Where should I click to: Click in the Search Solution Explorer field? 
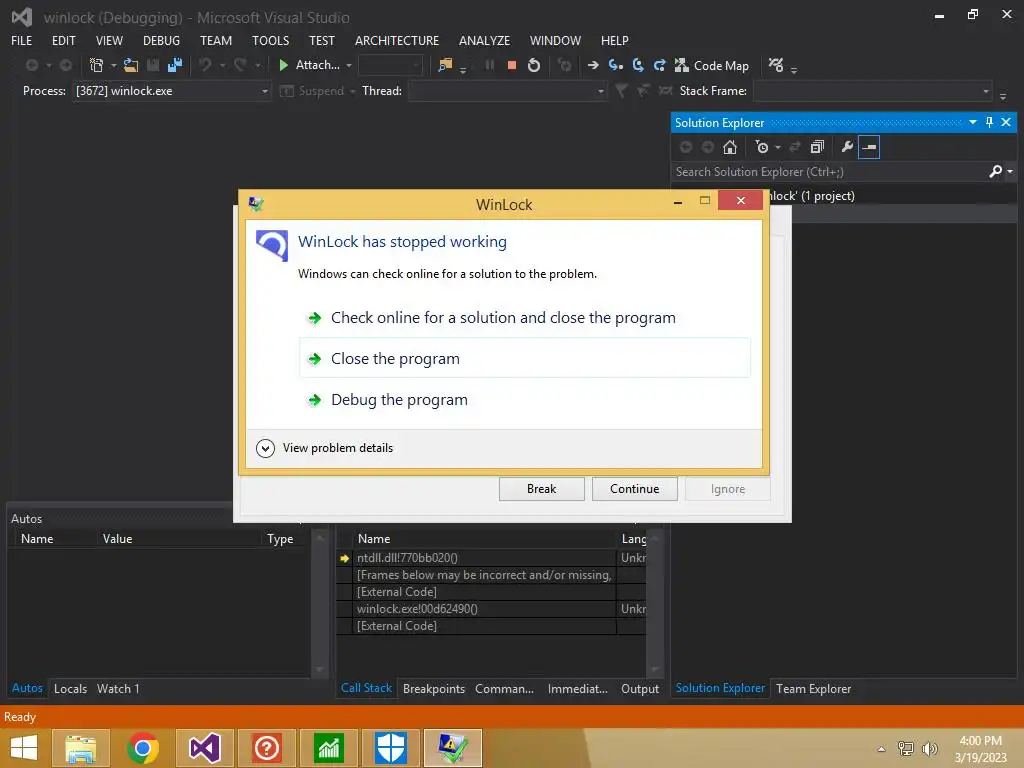coord(829,172)
